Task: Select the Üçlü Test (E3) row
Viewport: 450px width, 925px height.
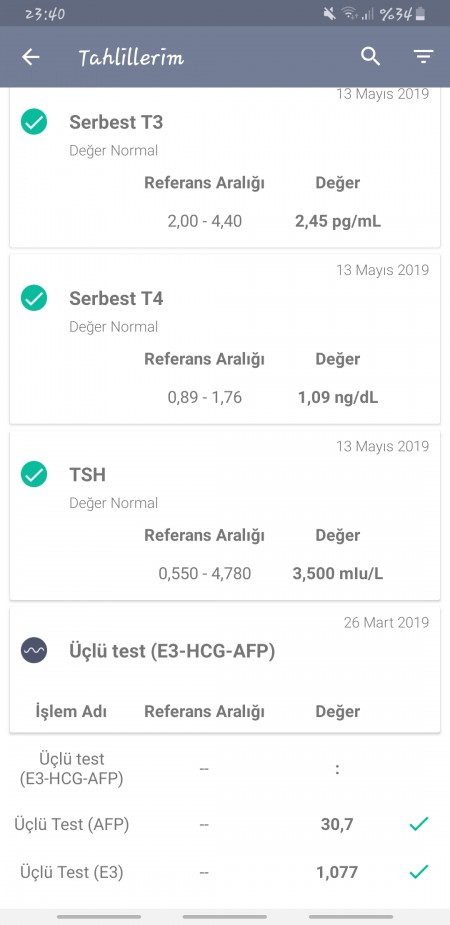Action: 225,872
